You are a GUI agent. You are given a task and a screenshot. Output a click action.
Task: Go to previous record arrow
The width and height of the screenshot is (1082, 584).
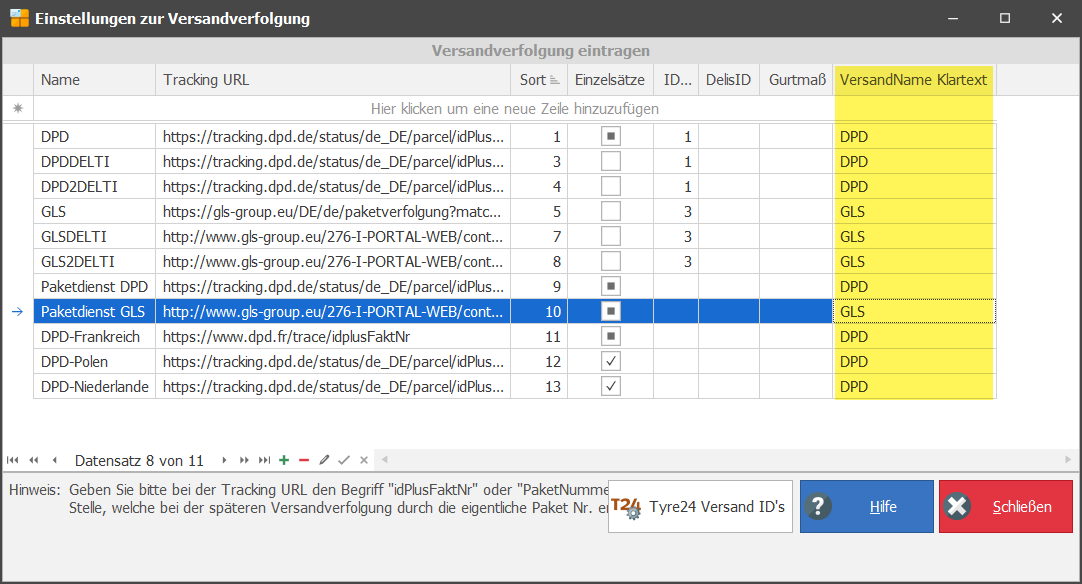(55, 460)
